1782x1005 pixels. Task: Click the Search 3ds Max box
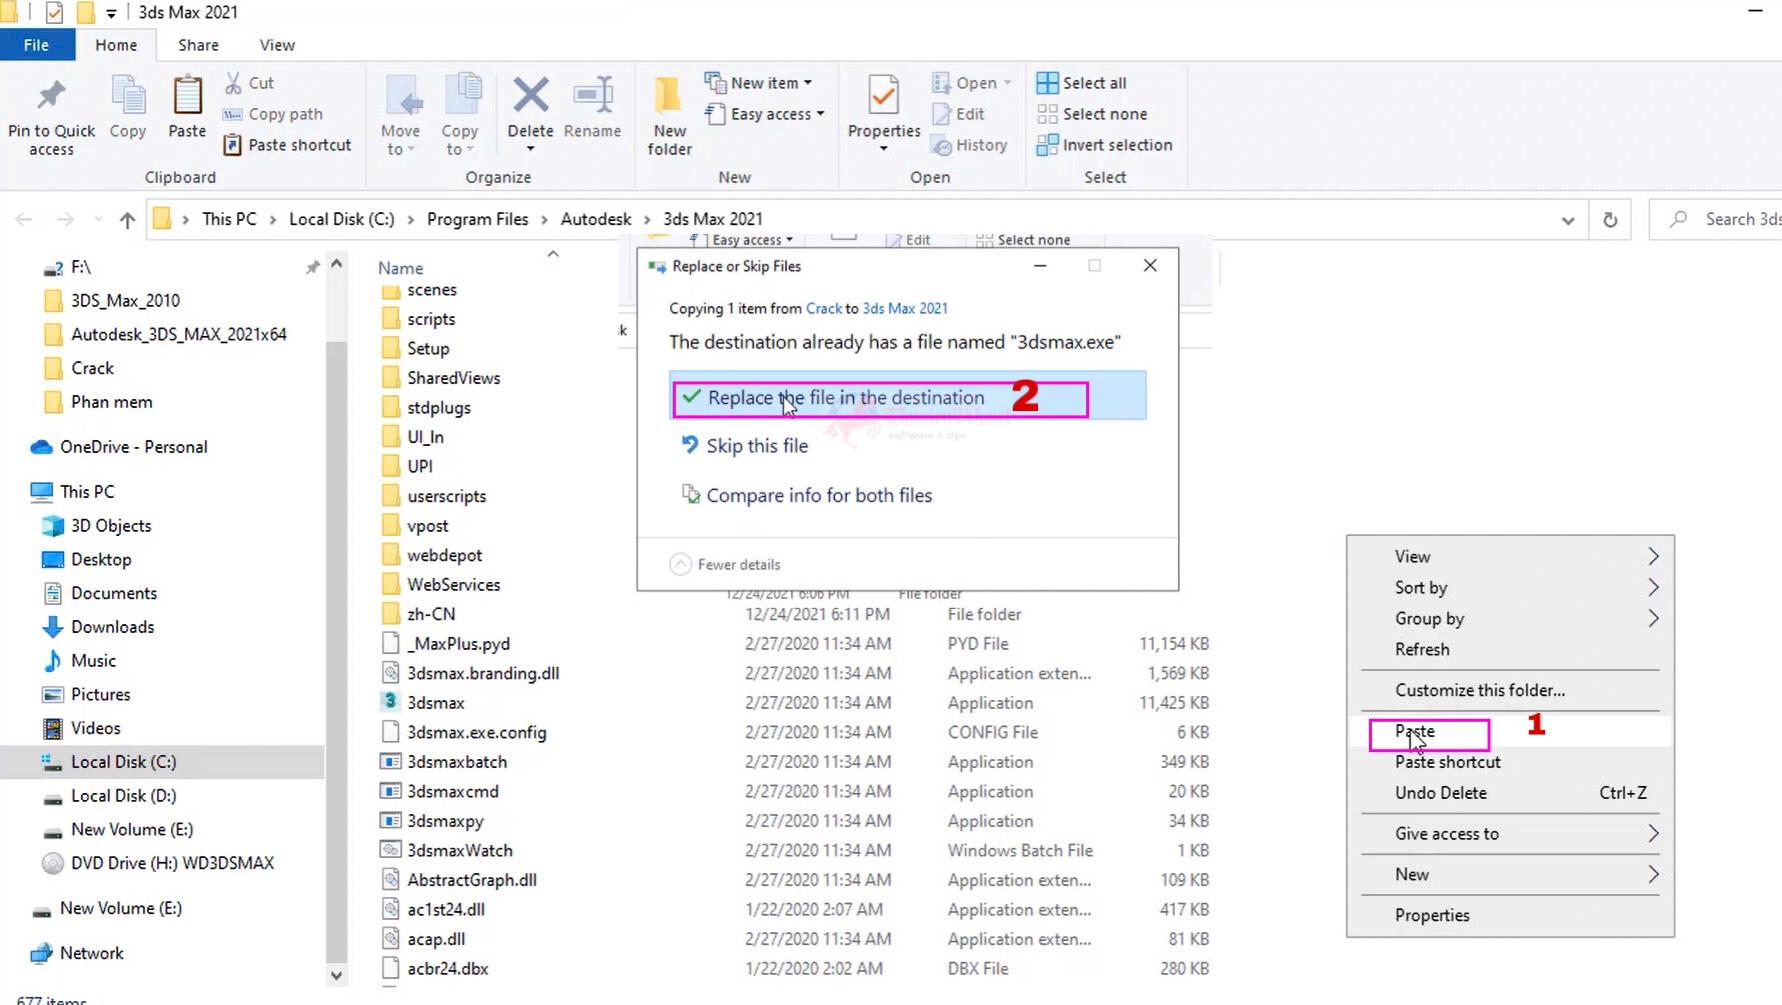tap(1715, 219)
